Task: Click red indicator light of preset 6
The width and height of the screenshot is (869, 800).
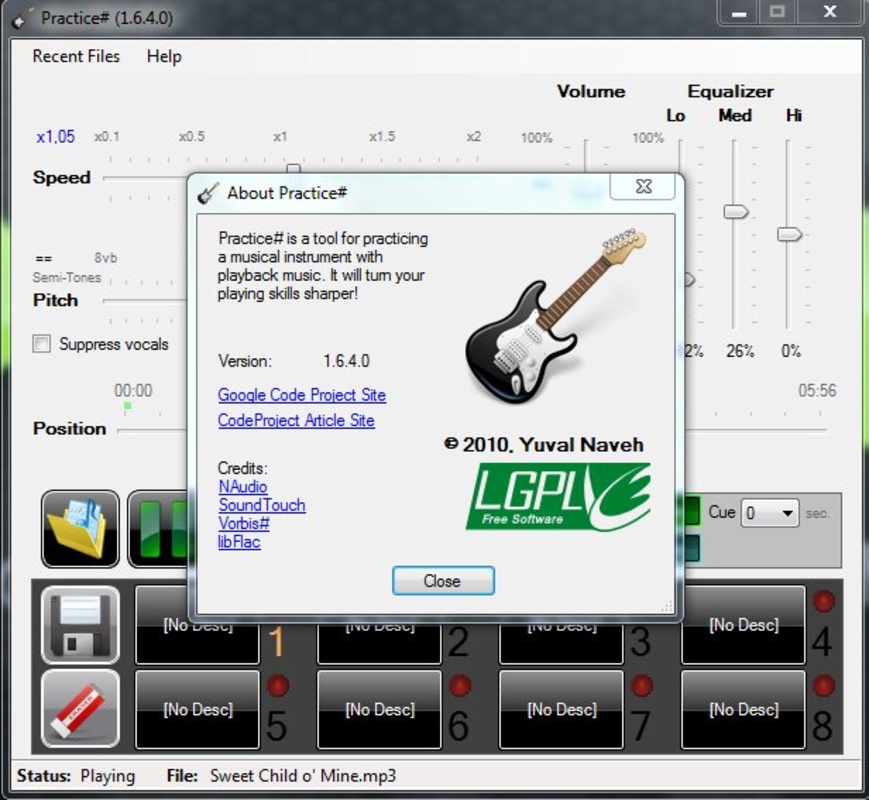Action: [x=459, y=686]
